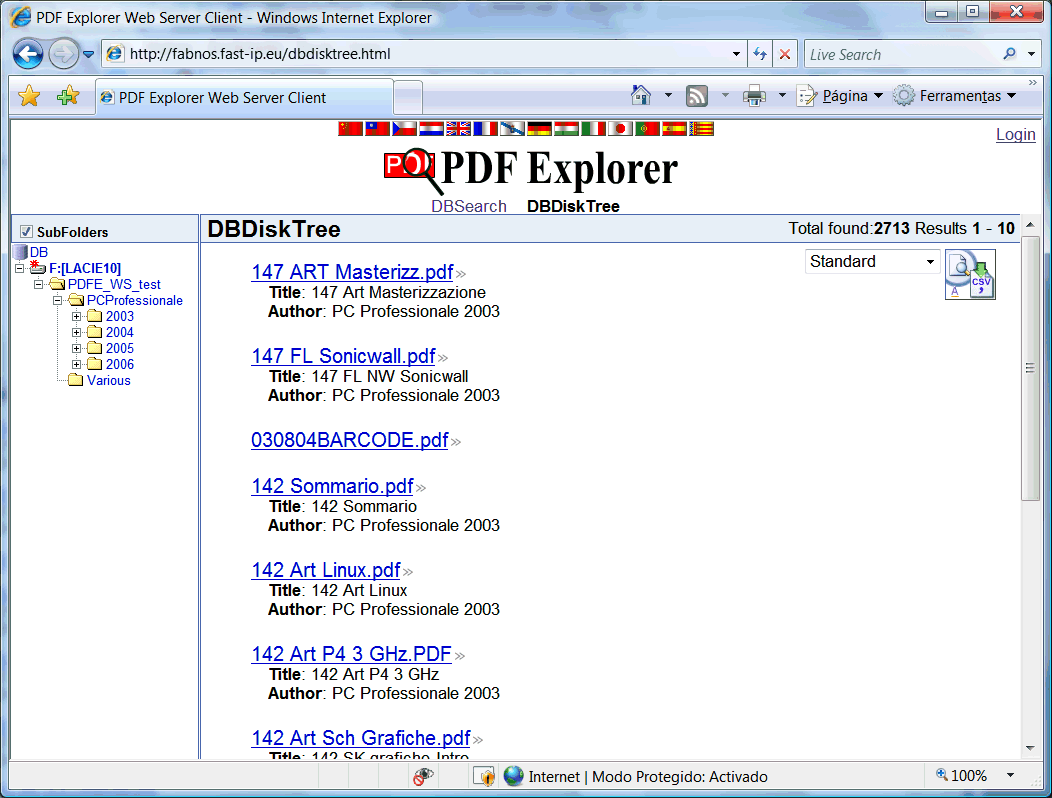Choose the German flag language
The height and width of the screenshot is (798, 1052).
539,128
